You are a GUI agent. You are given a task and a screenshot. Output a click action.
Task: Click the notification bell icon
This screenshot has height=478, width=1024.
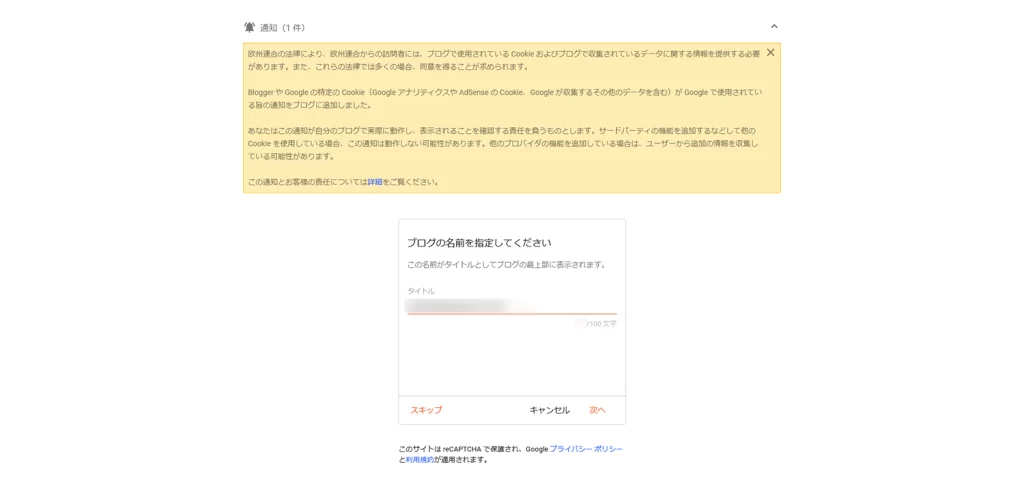(249, 27)
